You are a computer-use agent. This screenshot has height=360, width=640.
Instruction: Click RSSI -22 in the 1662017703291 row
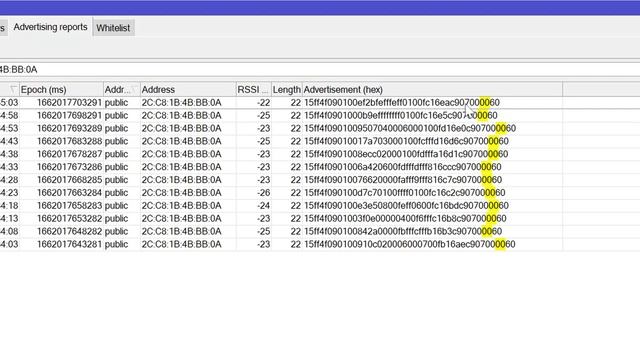tap(264, 102)
